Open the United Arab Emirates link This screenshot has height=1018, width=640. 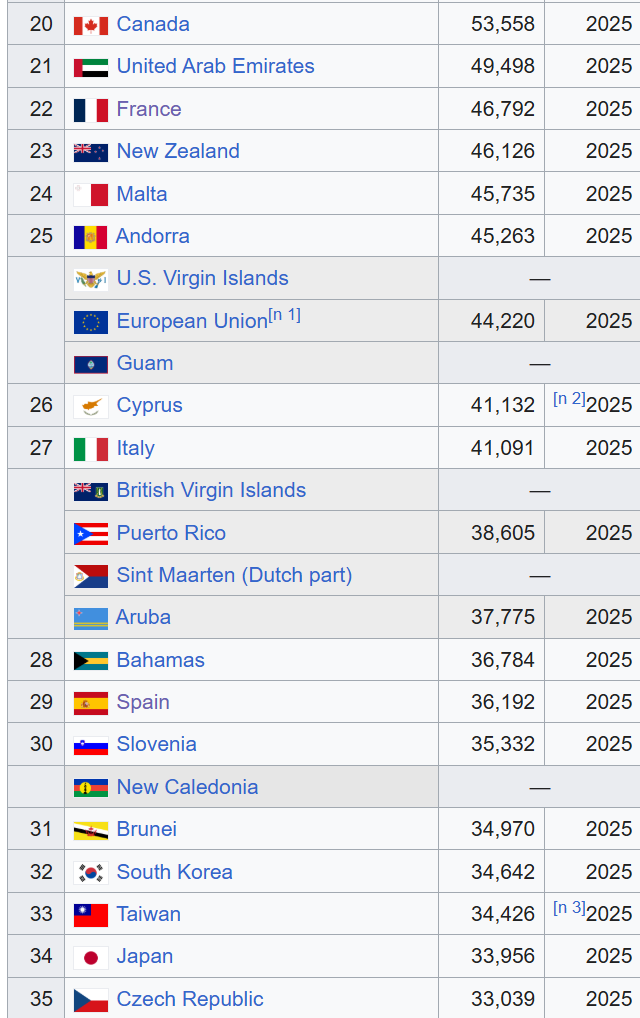point(215,66)
